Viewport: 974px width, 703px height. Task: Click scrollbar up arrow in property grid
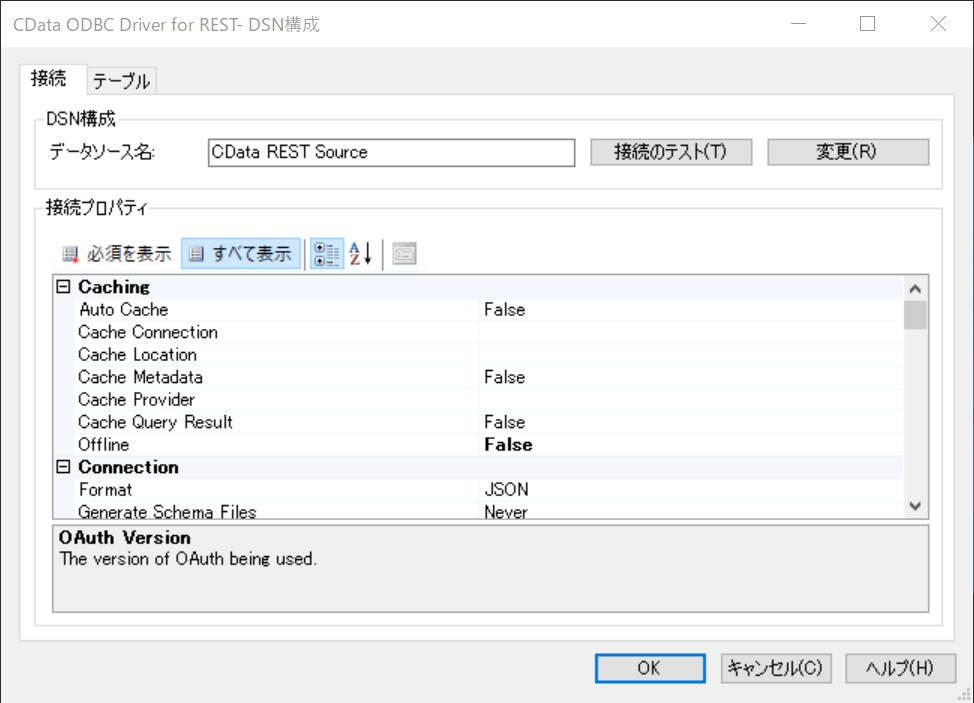915,289
